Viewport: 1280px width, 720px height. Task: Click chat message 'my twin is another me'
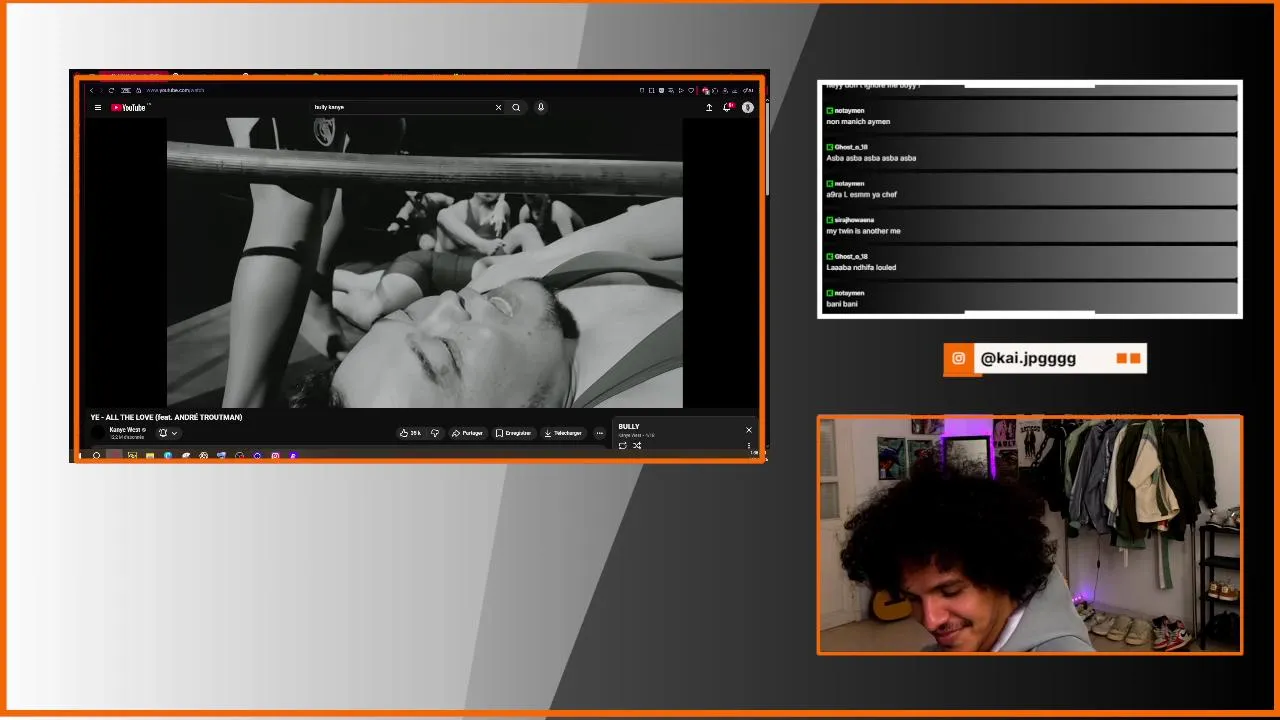863,231
